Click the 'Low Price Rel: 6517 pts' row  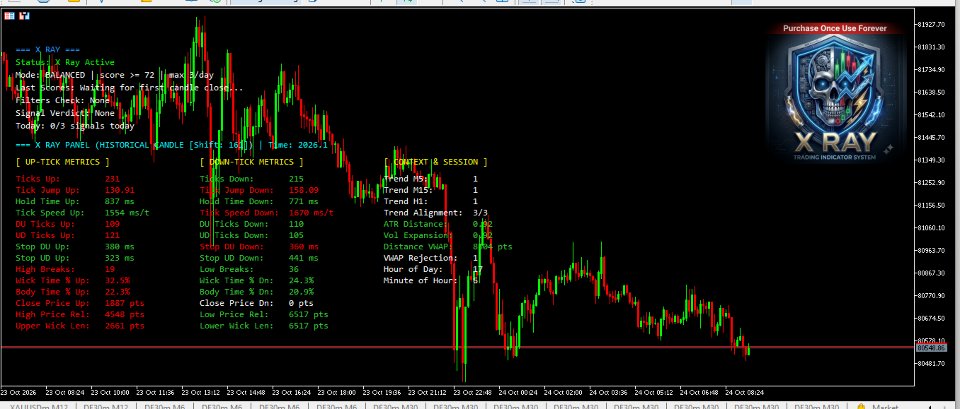tap(263, 315)
